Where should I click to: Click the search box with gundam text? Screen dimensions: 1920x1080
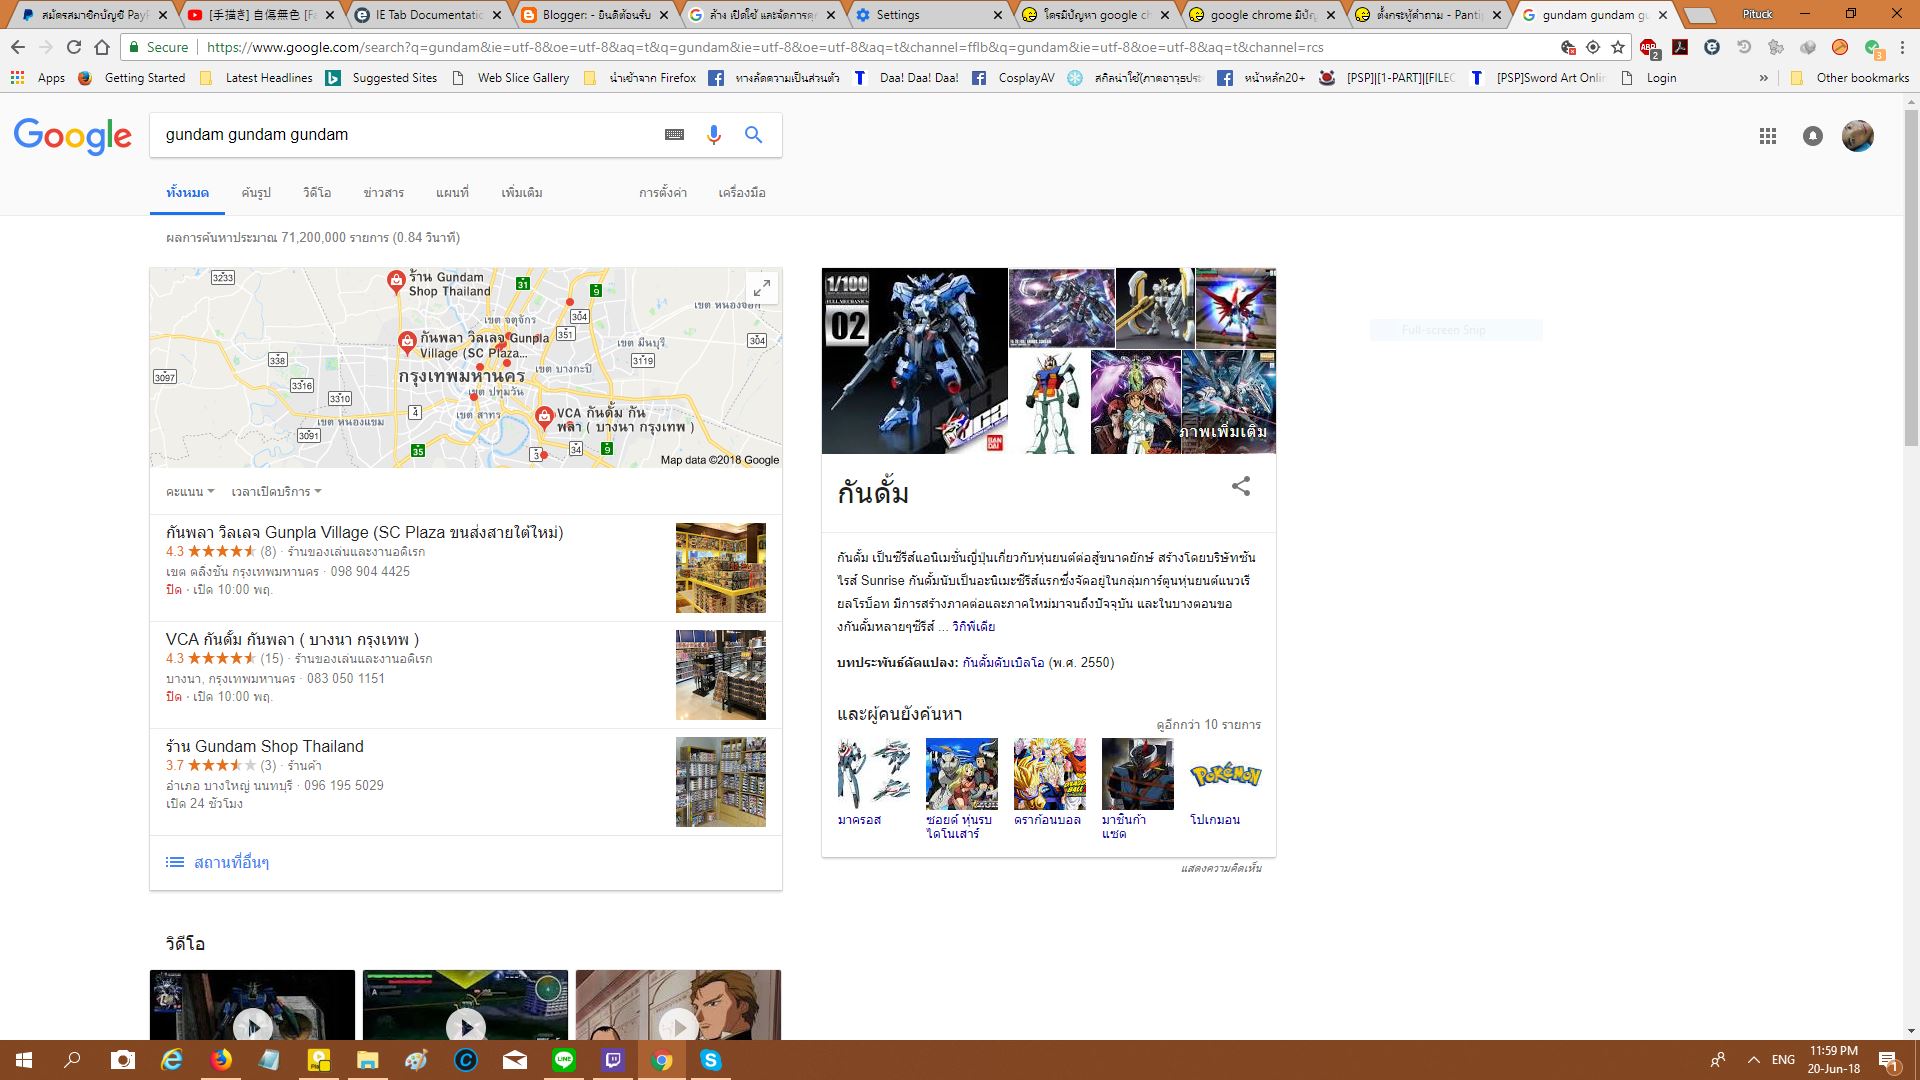coord(400,135)
